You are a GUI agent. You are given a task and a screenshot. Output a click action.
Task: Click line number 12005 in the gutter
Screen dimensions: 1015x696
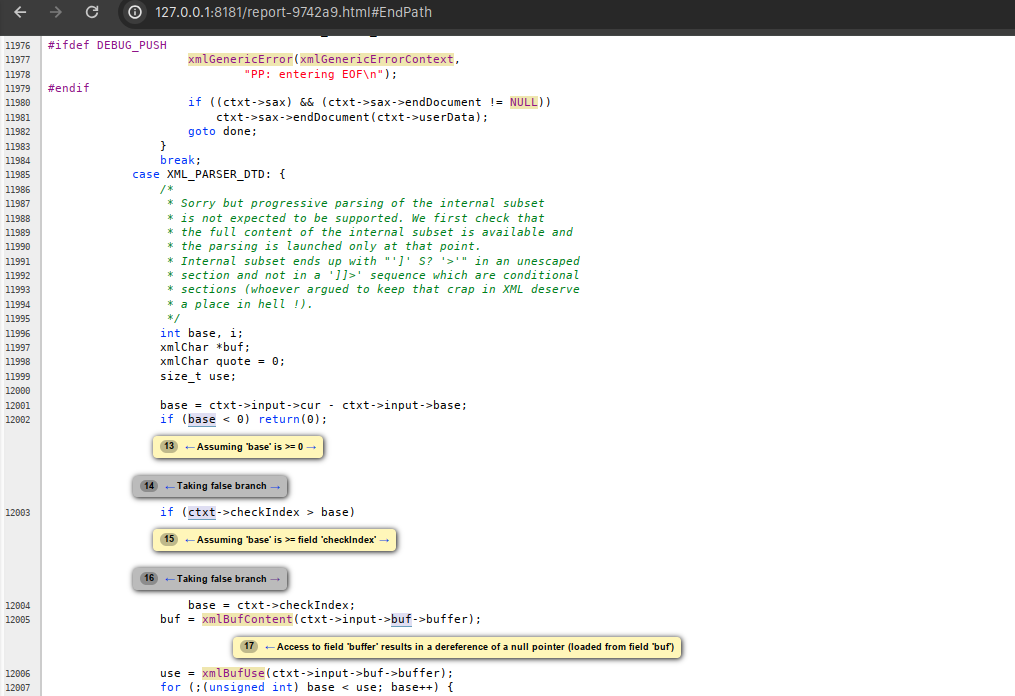tap(18, 620)
